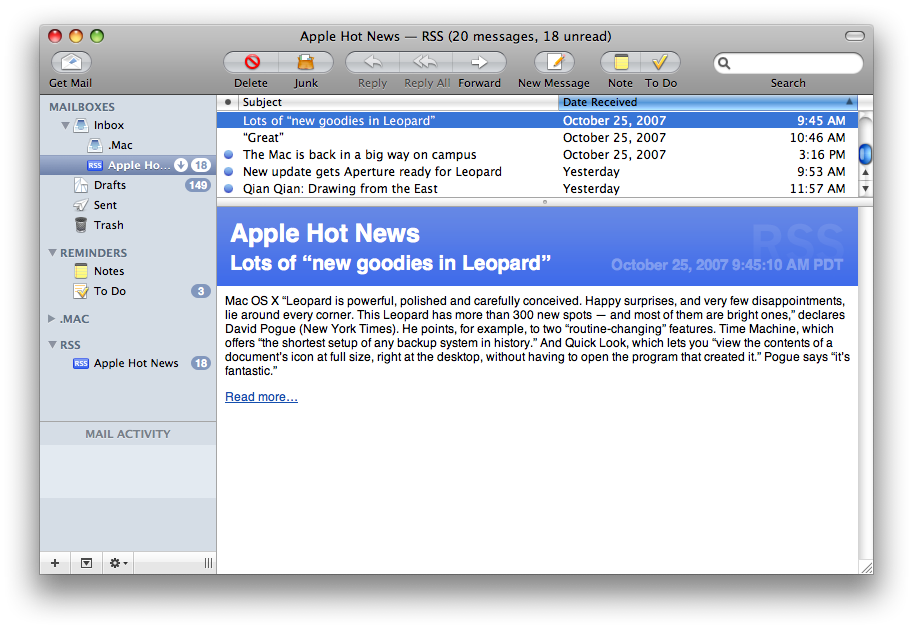Click the Read more… link
913x629 pixels.
(x=261, y=397)
